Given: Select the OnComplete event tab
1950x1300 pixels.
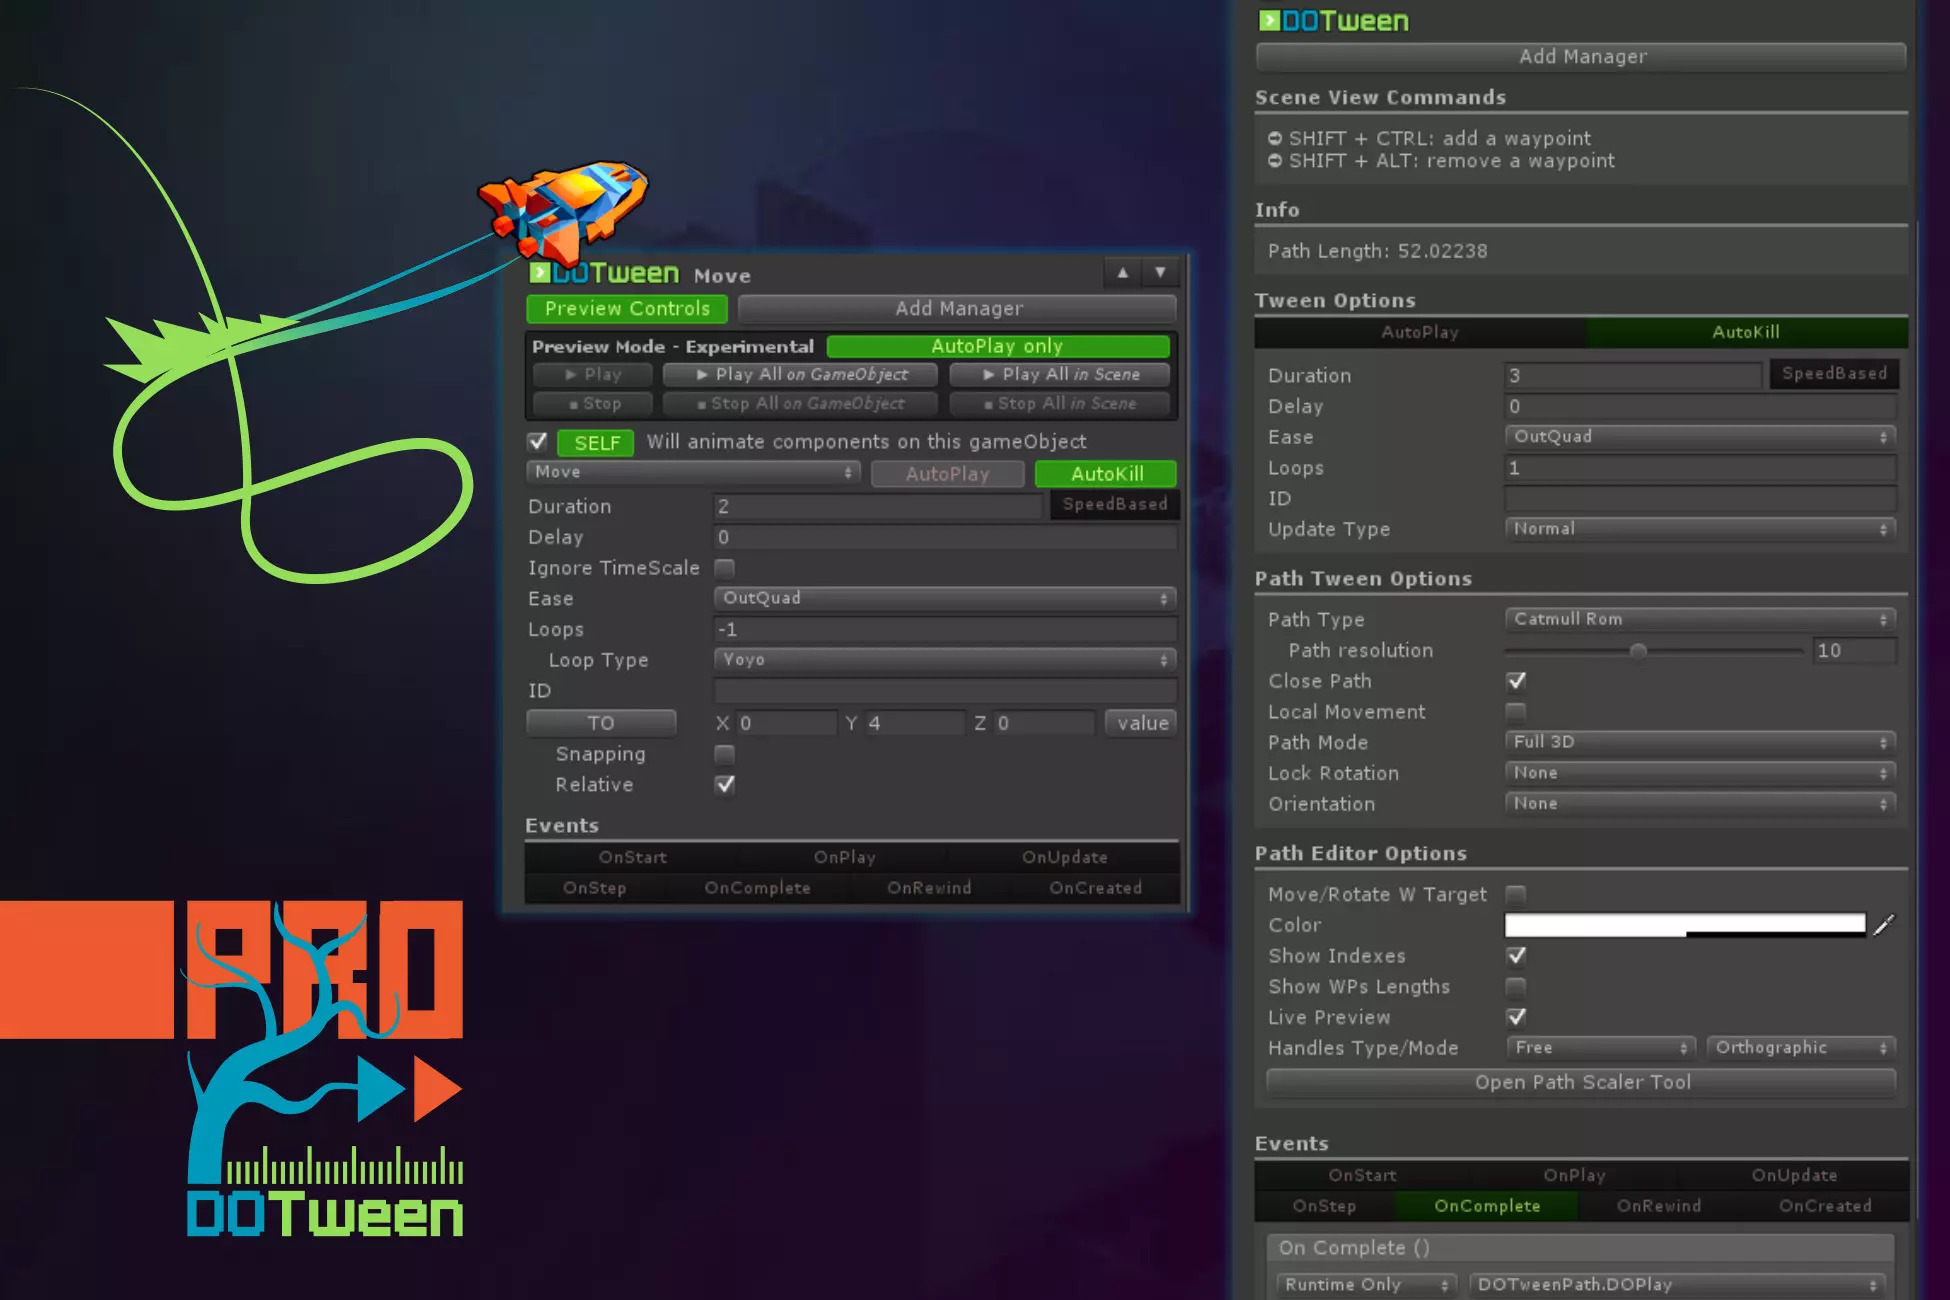Looking at the screenshot, I should click(1487, 1206).
